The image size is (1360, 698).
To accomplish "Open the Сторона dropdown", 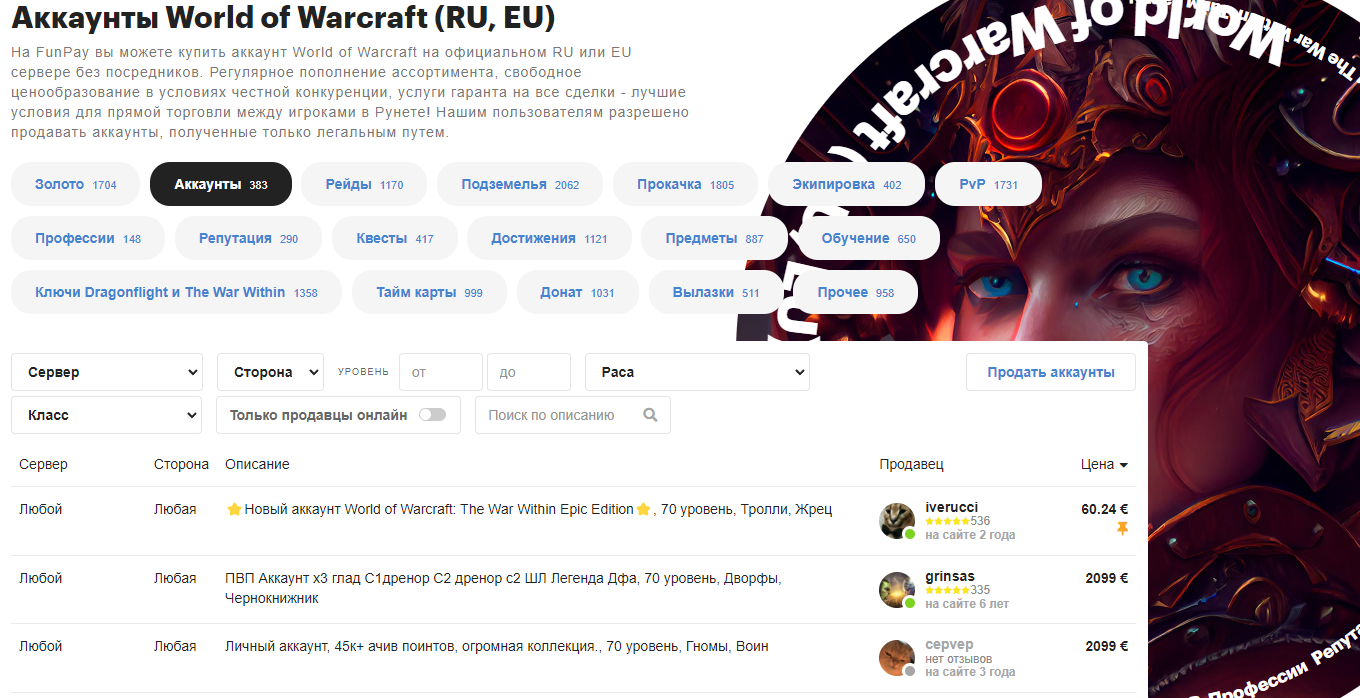I will 270,372.
